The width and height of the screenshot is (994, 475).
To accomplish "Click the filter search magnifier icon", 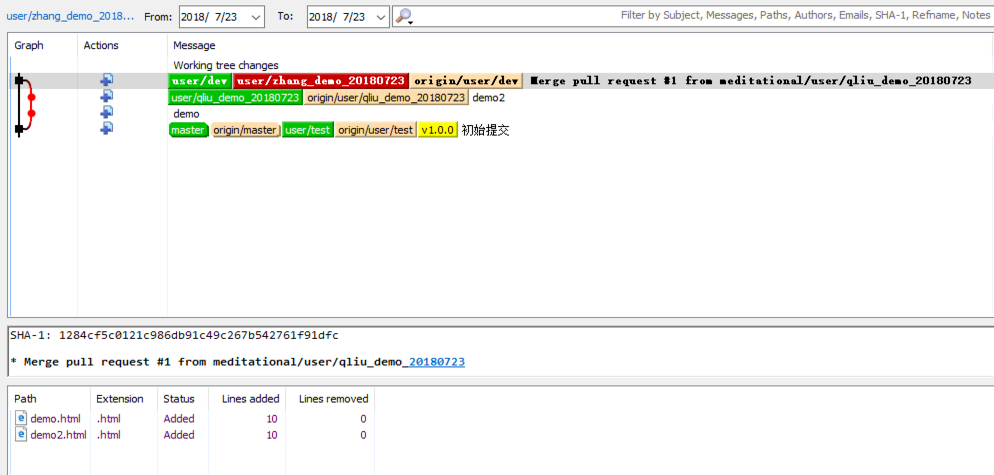I will [x=402, y=16].
